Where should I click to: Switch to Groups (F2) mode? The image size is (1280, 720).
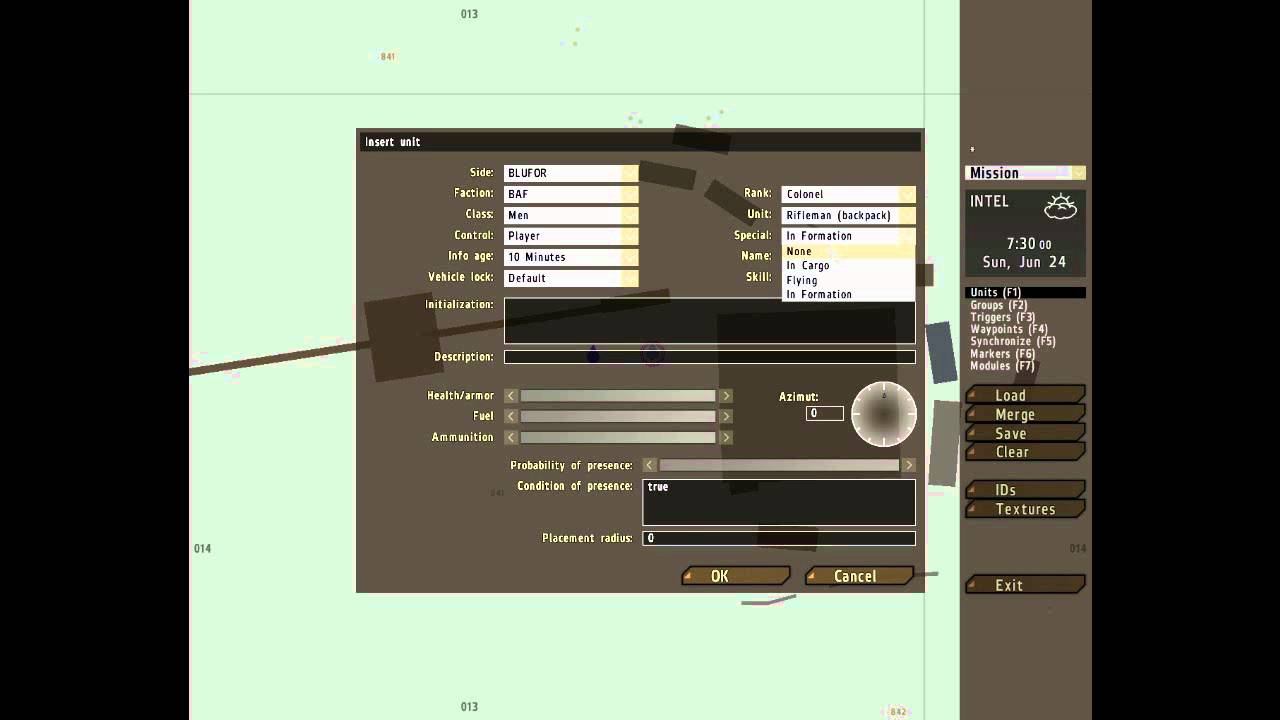[999, 305]
